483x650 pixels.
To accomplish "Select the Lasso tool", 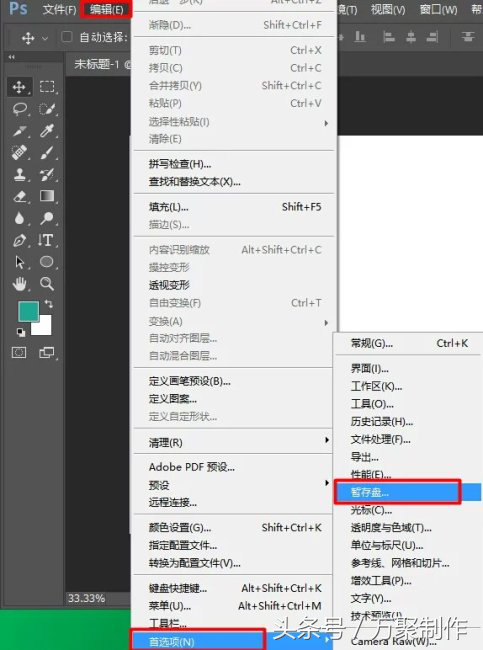I will pos(19,109).
